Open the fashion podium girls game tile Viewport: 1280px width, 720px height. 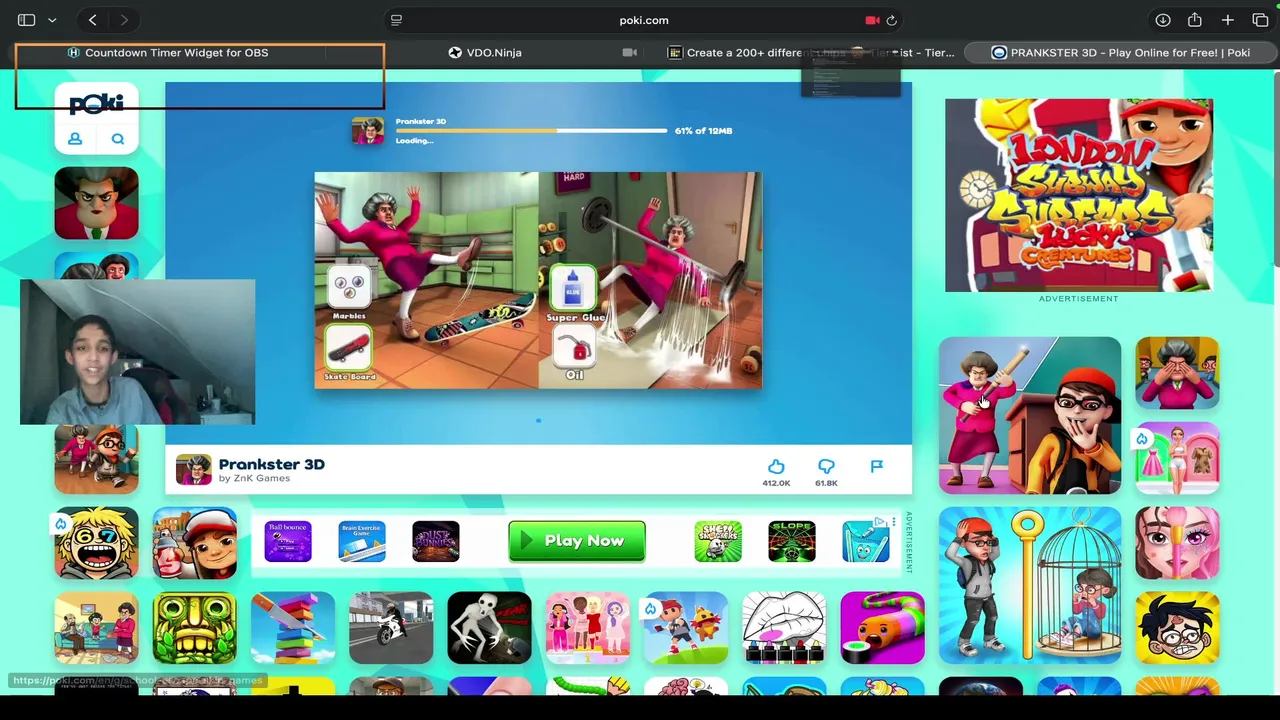click(x=587, y=628)
